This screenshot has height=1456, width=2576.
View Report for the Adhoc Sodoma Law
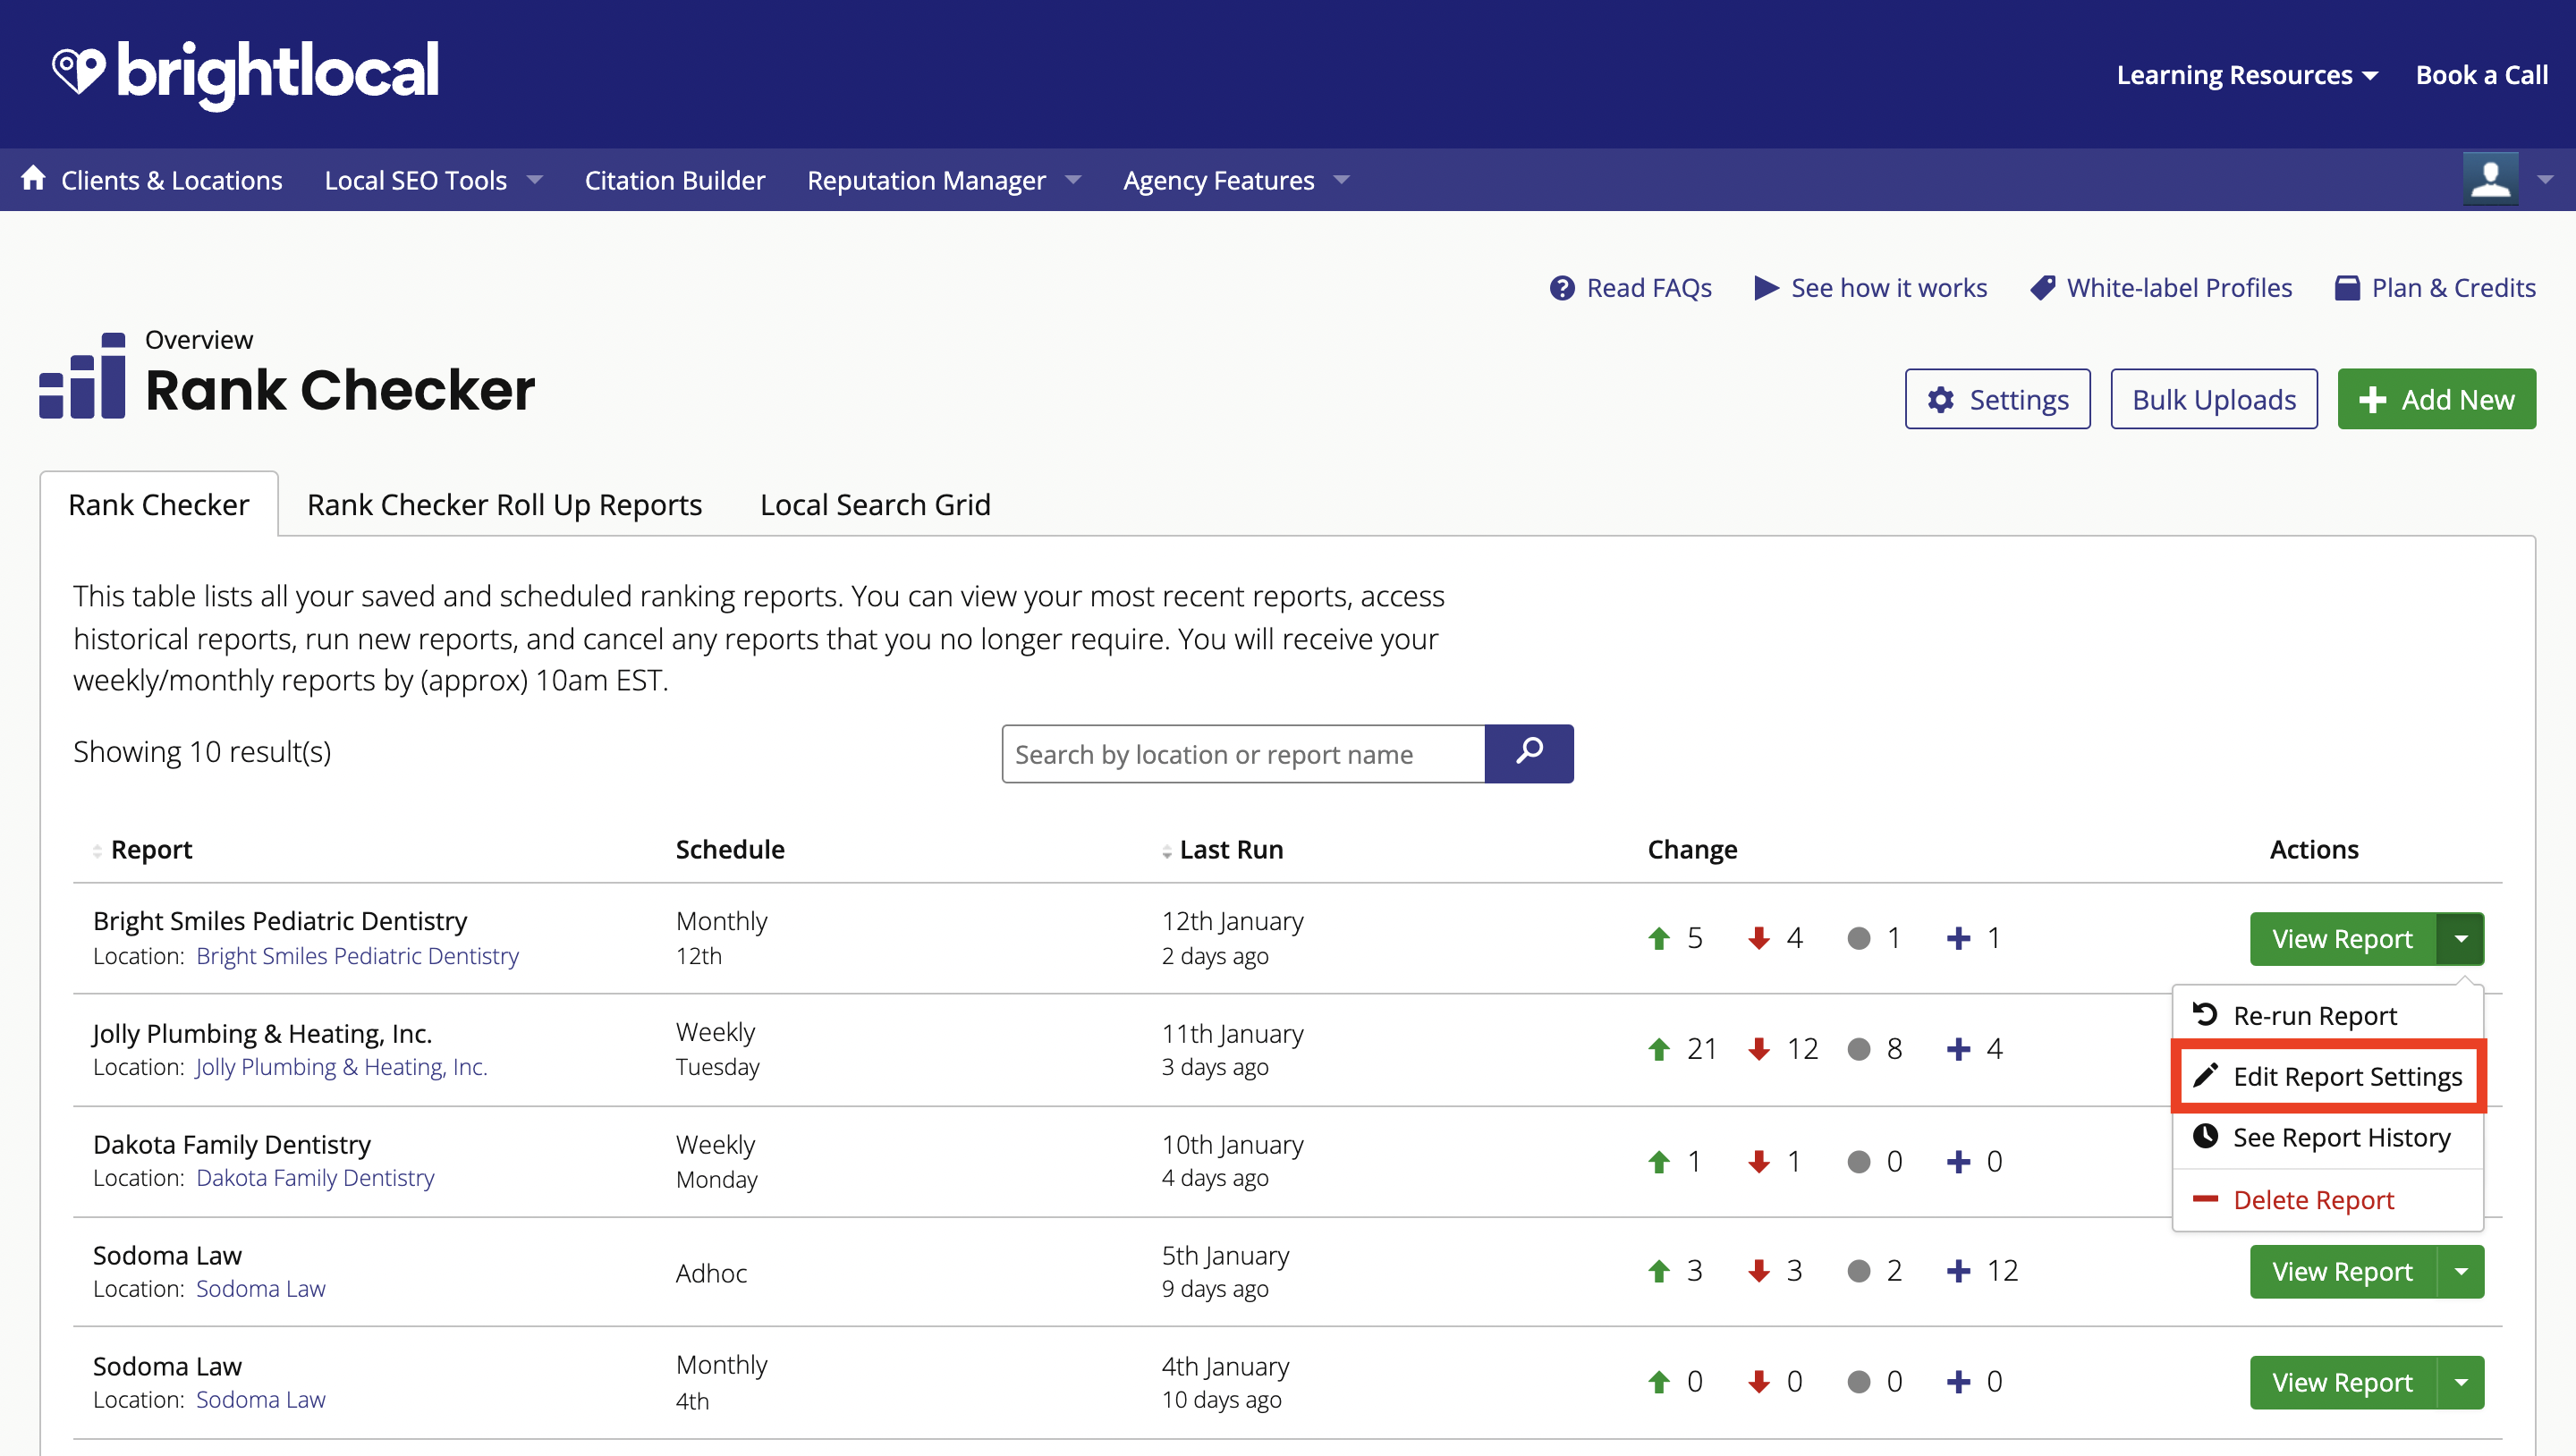tap(2342, 1272)
